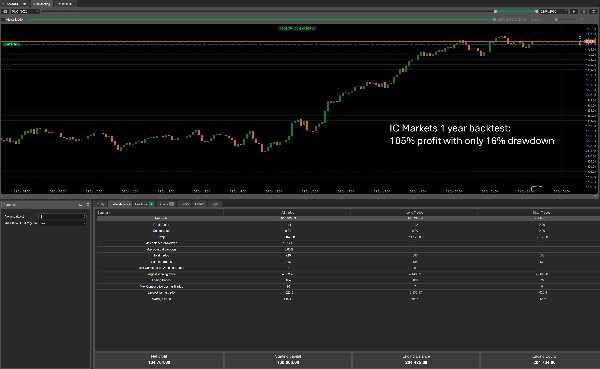Toggle the Visual Mode checkbox
Image resolution: width=600 pixels, height=369 pixels.
(3, 19)
